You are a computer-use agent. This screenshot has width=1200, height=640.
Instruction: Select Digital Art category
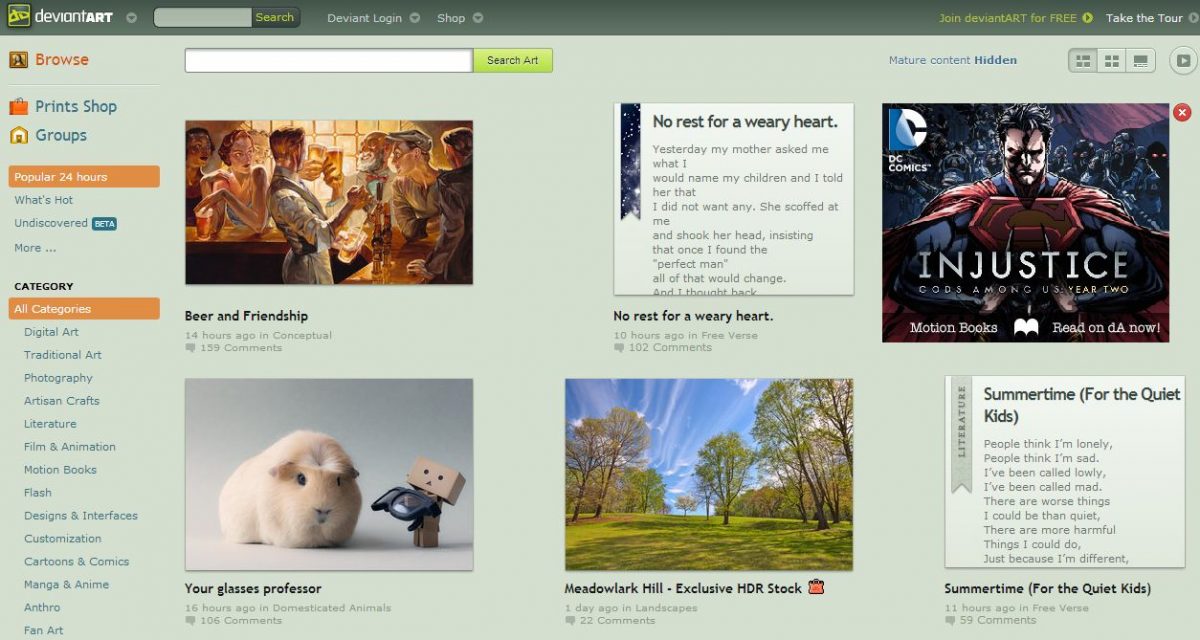click(51, 332)
